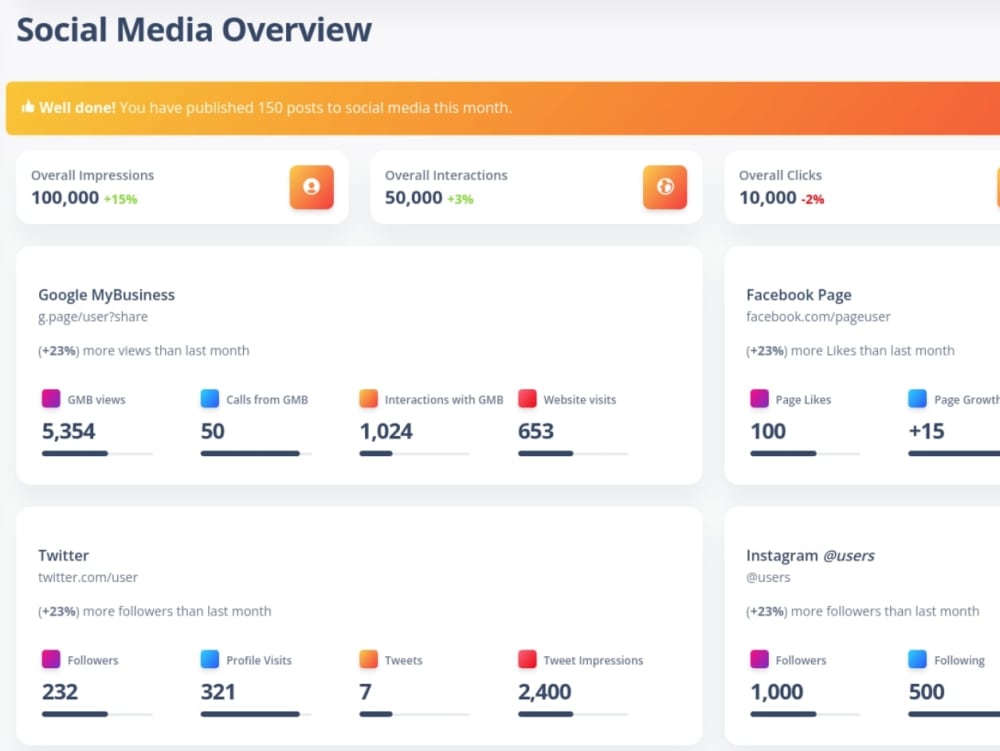Viewport: 1000px width, 751px height.
Task: Click 'more views than last month' text
Action: click(166, 351)
